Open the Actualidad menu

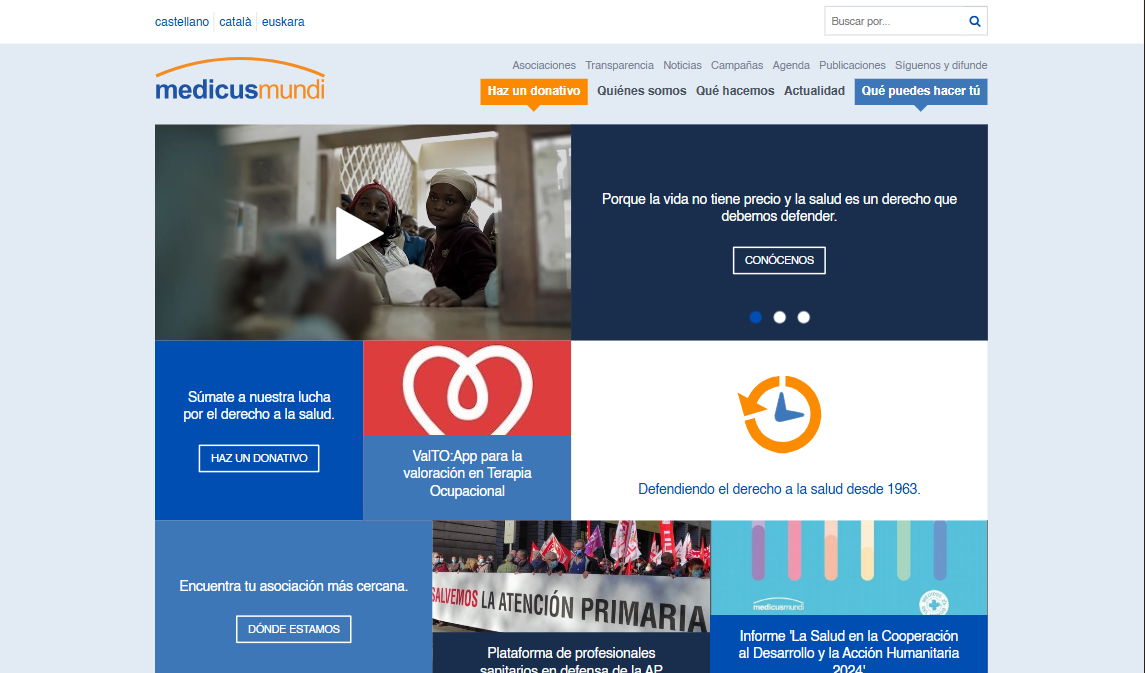(x=814, y=91)
